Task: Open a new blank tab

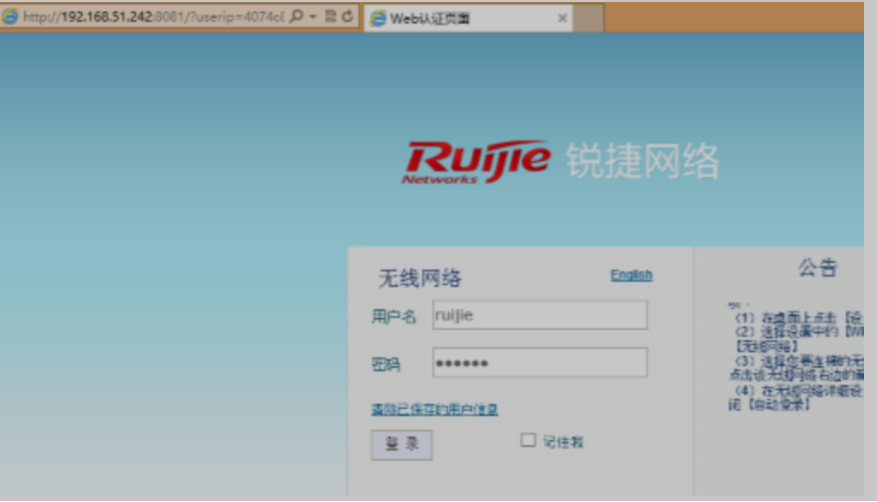Action: pos(588,18)
